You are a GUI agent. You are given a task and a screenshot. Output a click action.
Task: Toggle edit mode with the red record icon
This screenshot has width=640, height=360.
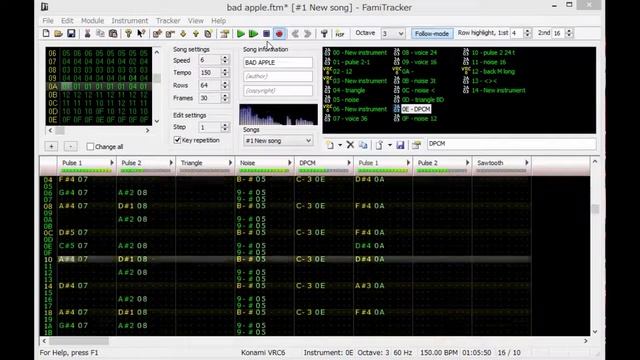[279, 33]
